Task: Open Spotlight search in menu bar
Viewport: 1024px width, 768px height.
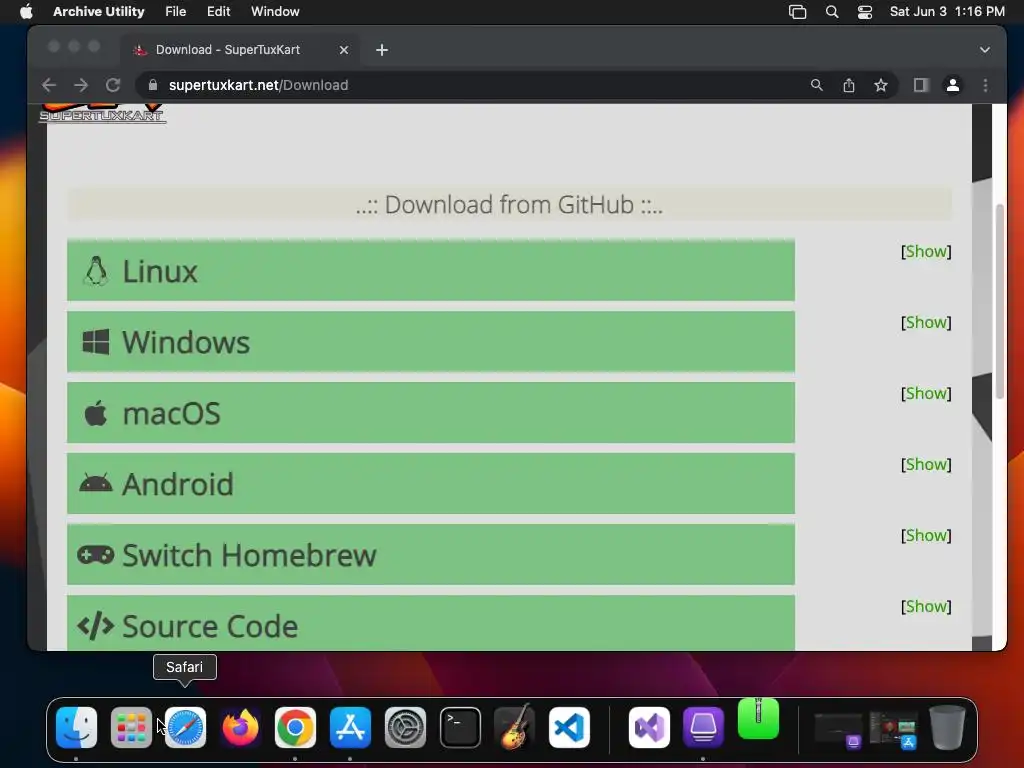Action: (x=832, y=12)
